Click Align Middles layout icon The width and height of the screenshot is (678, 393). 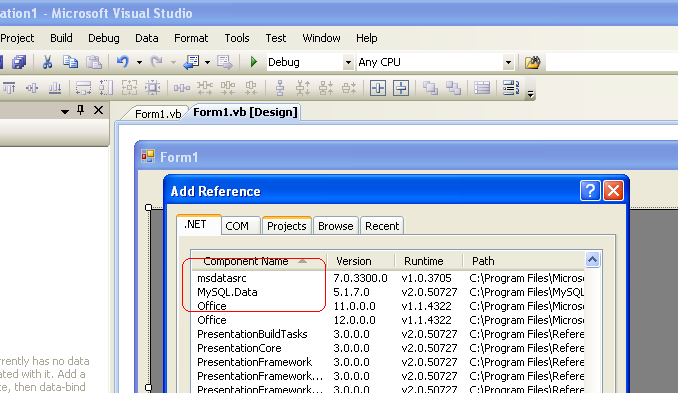tap(32, 88)
